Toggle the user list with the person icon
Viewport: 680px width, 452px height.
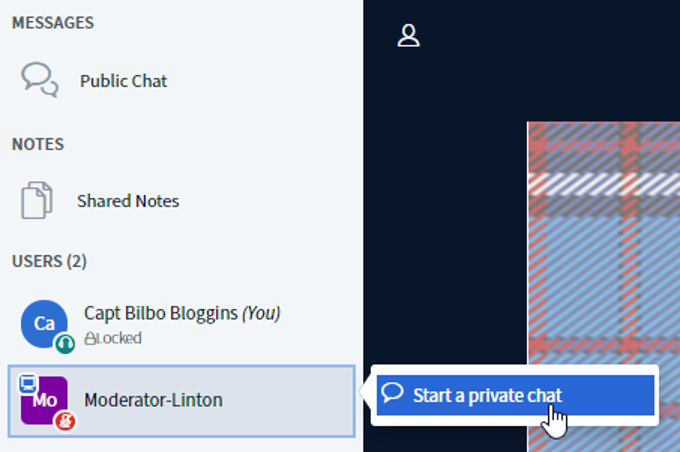point(409,36)
